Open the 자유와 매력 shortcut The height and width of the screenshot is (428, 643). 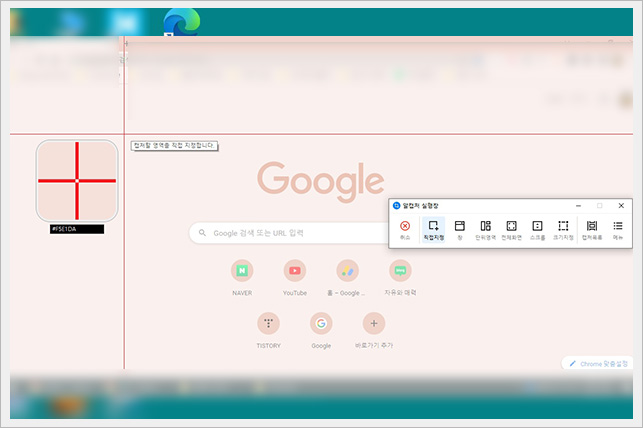pos(400,278)
